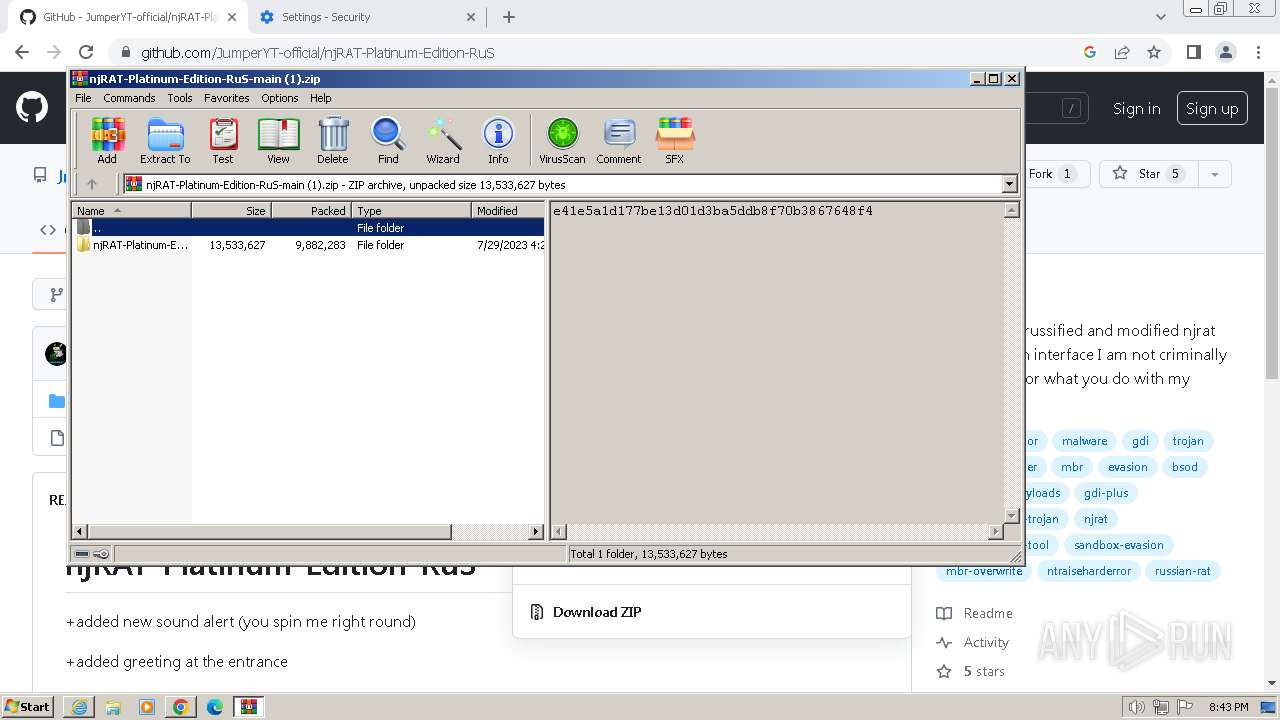Click scroll up arrow in comment pane
Screen dimensions: 1280x720
1011,210
